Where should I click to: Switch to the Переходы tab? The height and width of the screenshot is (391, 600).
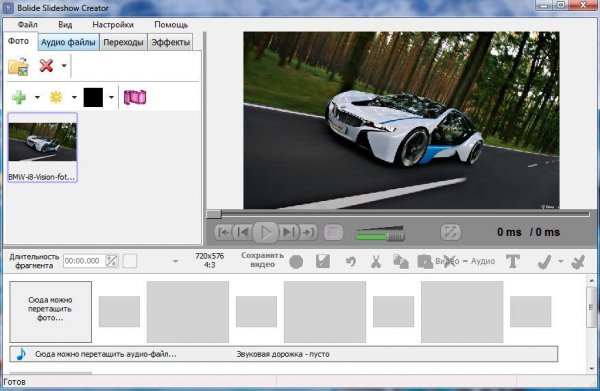pyautogui.click(x=123, y=42)
